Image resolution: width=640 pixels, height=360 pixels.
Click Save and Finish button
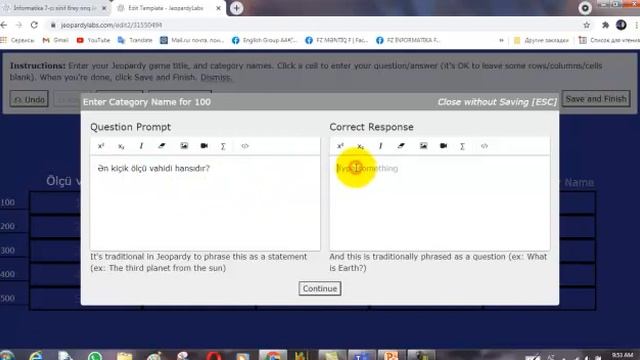click(596, 99)
